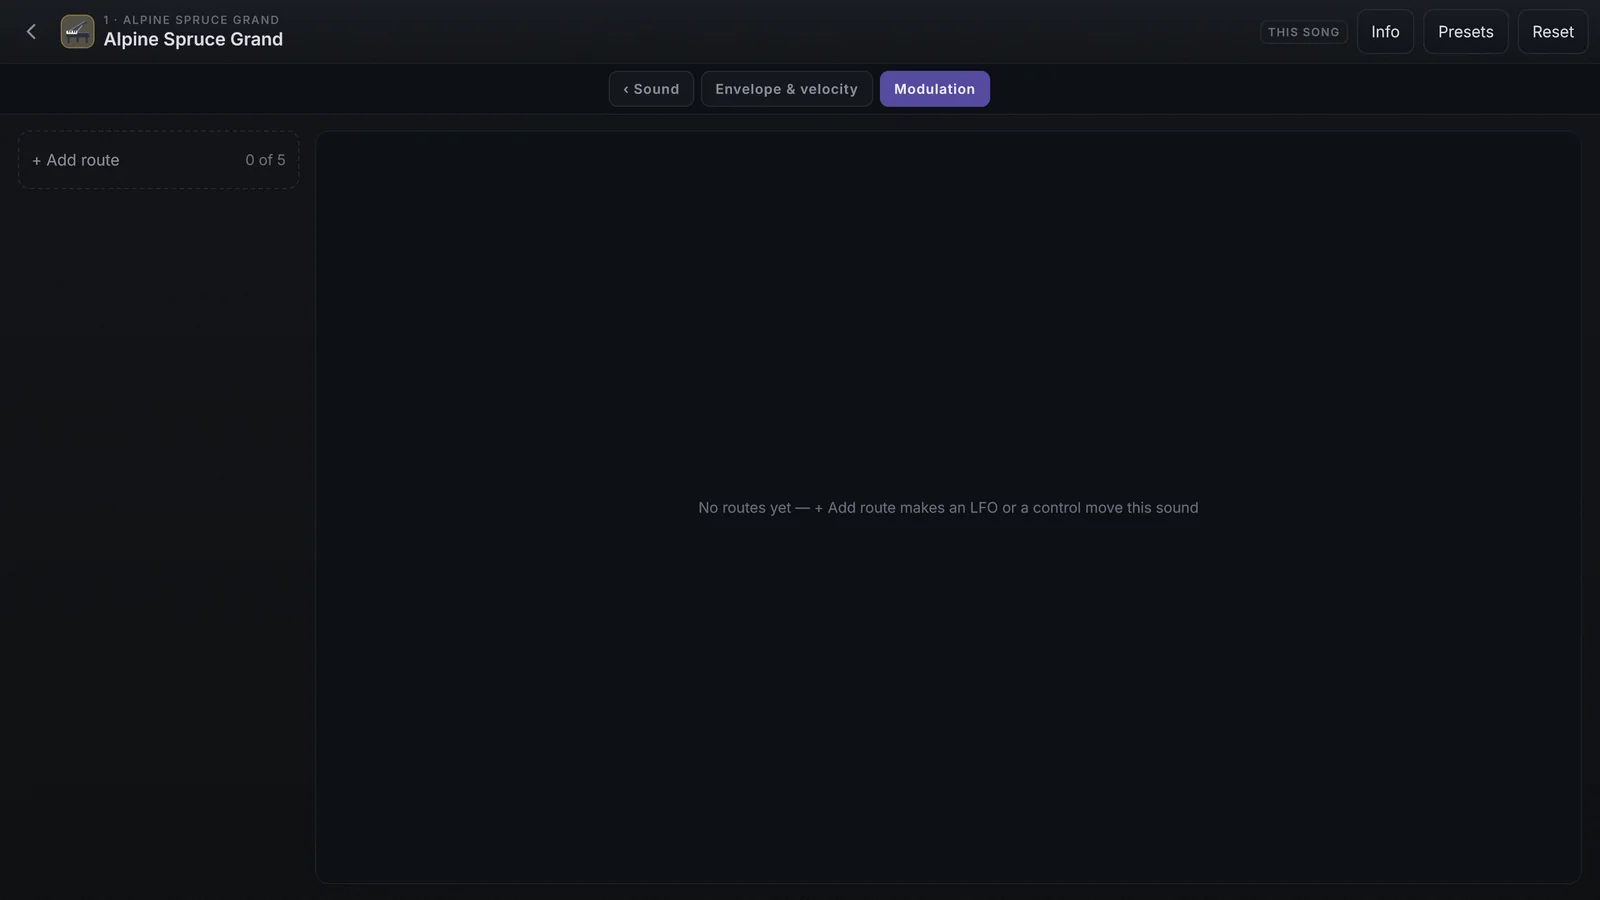Click the THIS SONG badge
This screenshot has width=1600, height=900.
pyautogui.click(x=1304, y=32)
